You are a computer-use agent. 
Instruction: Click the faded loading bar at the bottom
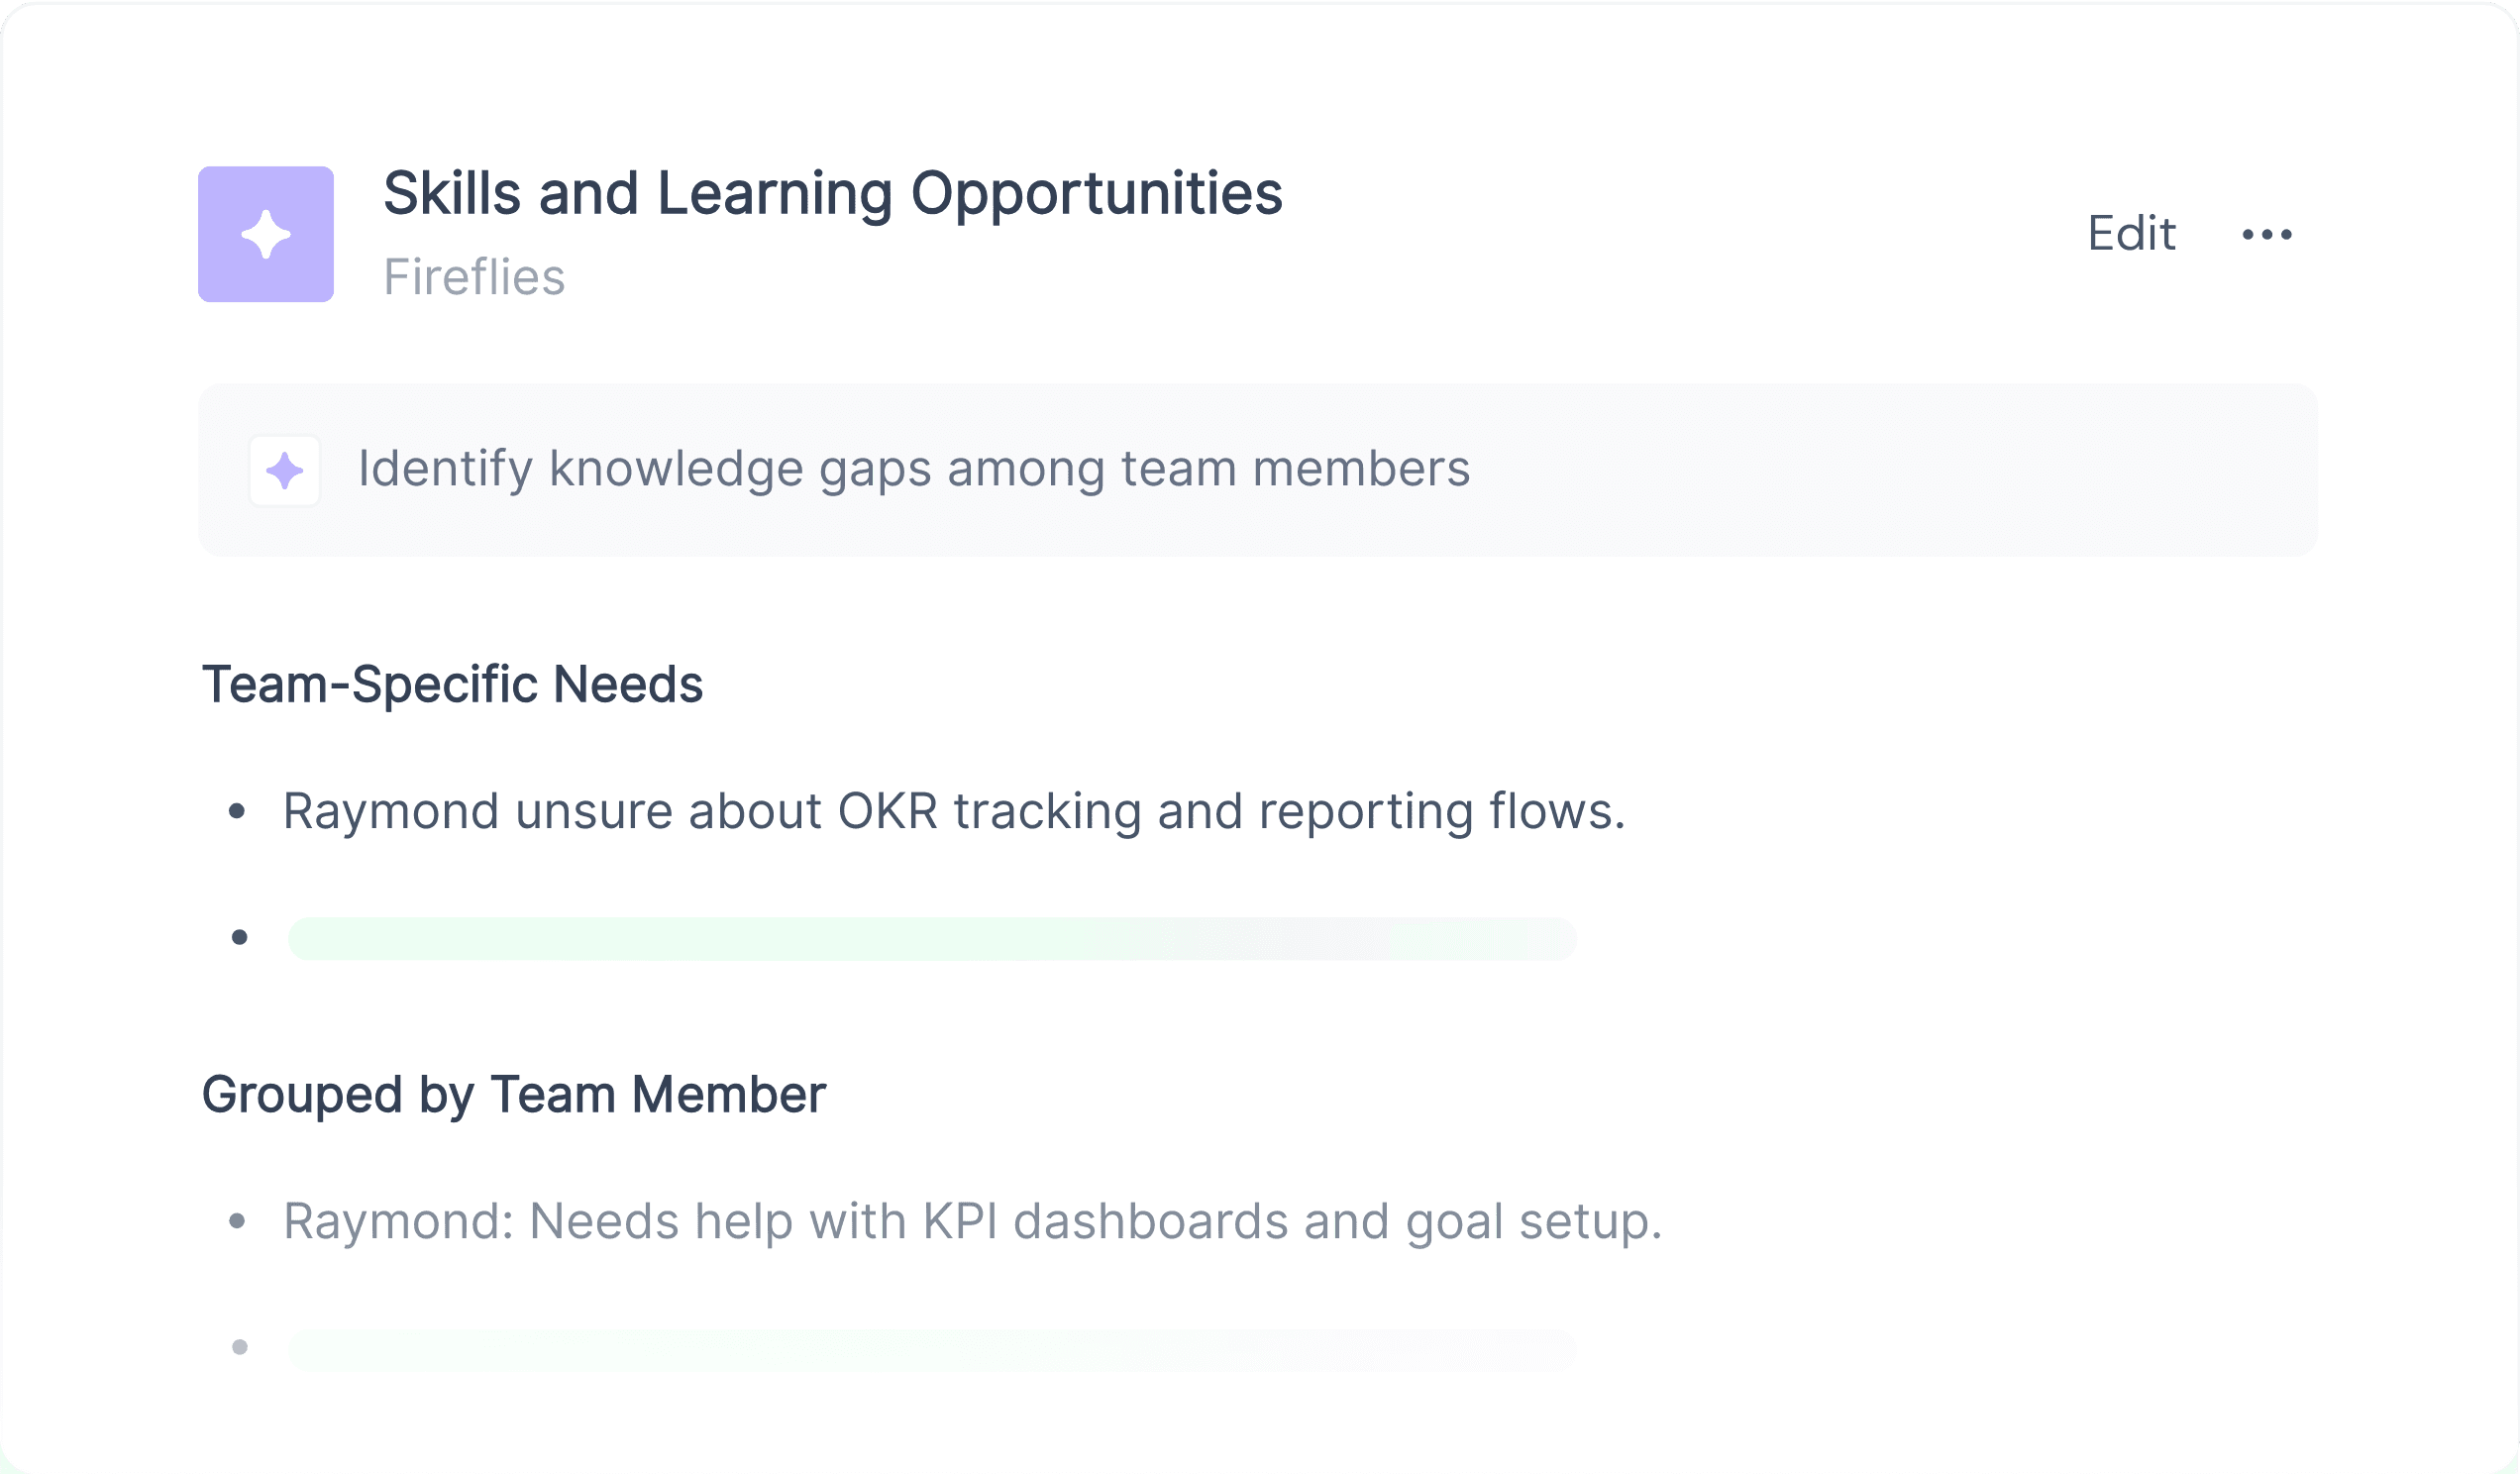pos(932,1349)
